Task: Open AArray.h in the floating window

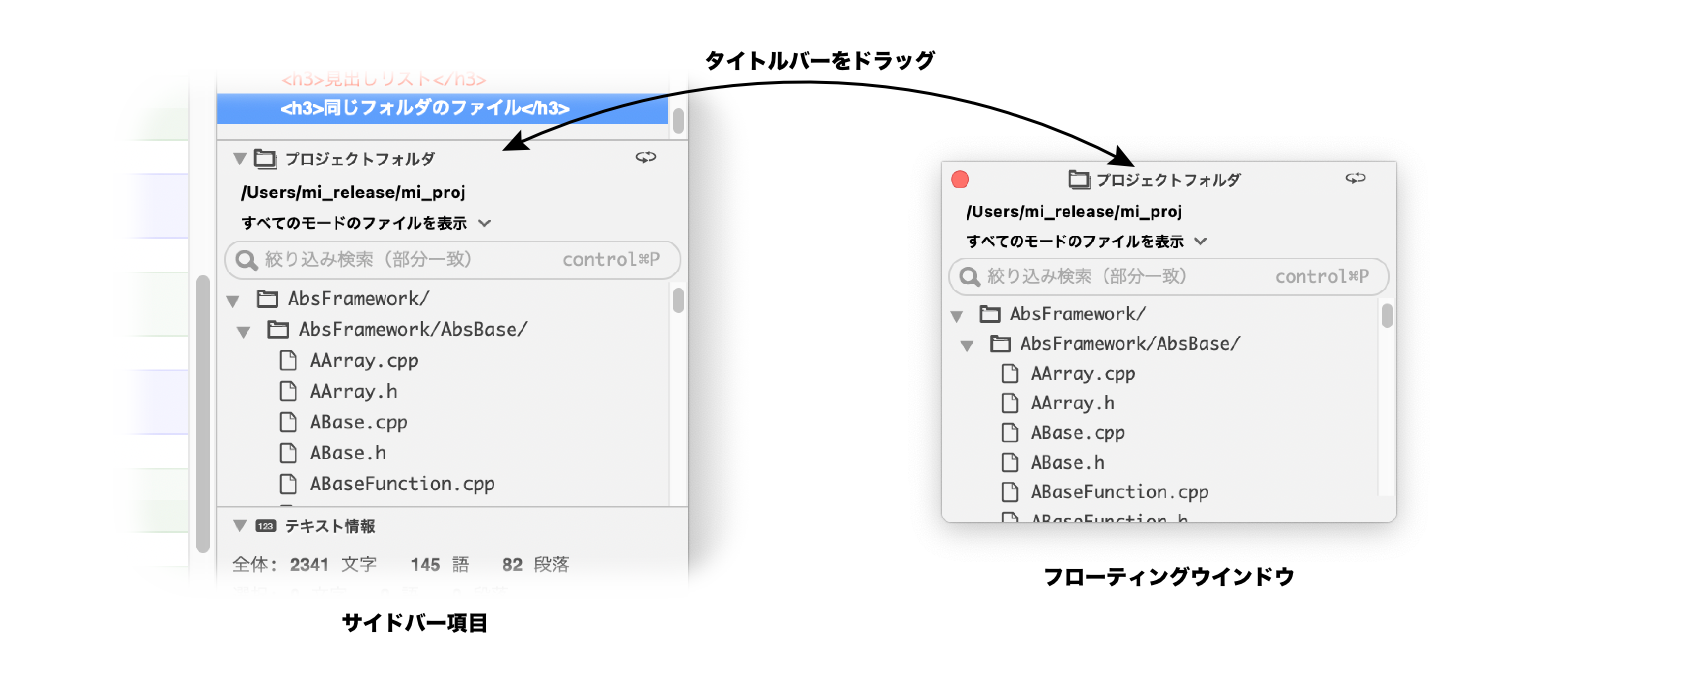Action: 1072,403
